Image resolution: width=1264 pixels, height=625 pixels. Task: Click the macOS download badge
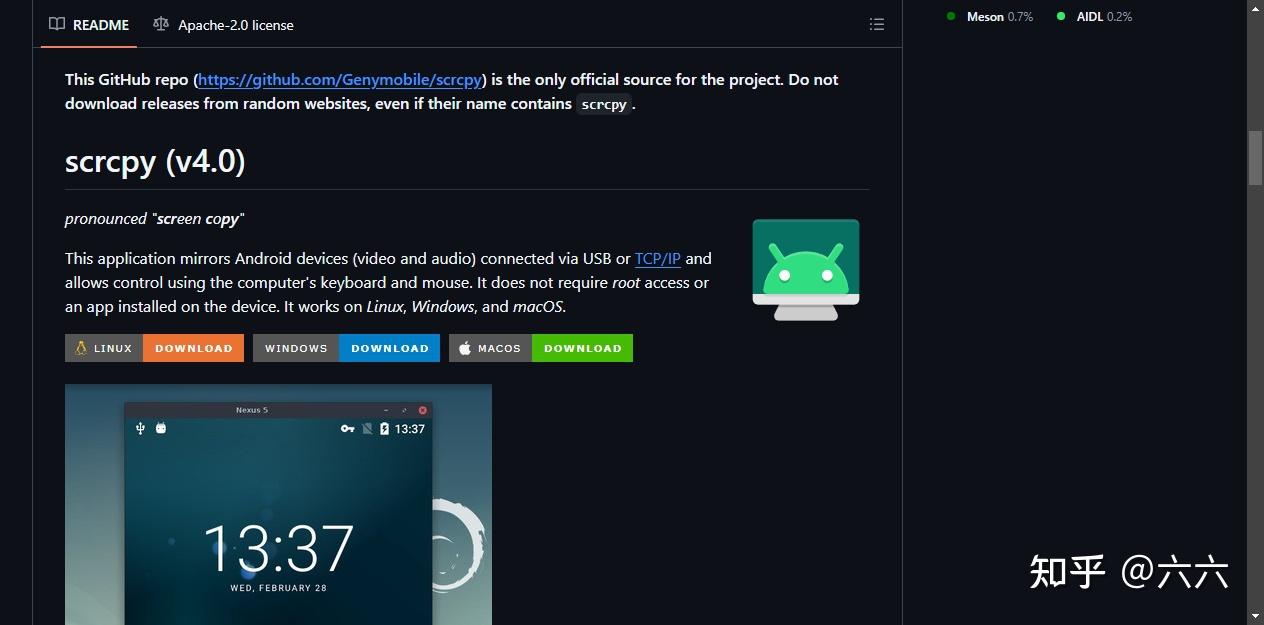pyautogui.click(x=541, y=348)
